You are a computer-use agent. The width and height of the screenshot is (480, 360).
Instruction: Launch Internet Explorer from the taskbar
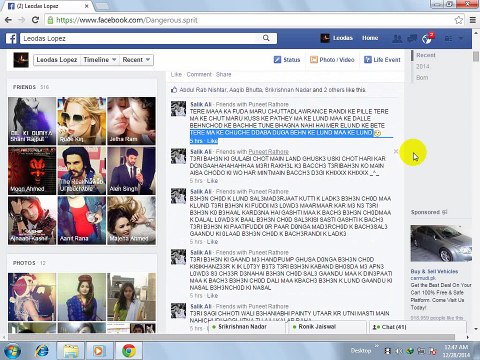click(42, 351)
